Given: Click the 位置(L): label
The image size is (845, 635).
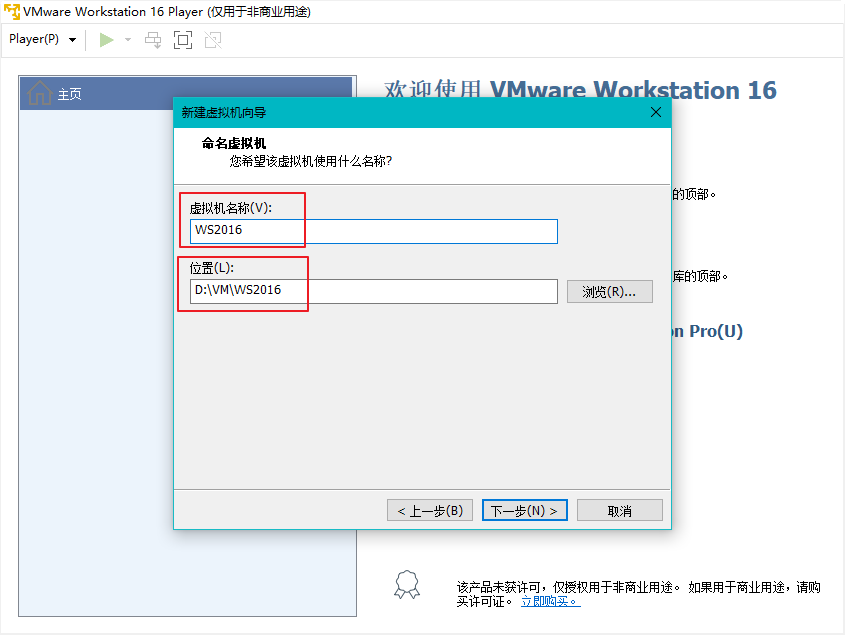Looking at the screenshot, I should pos(211,267).
